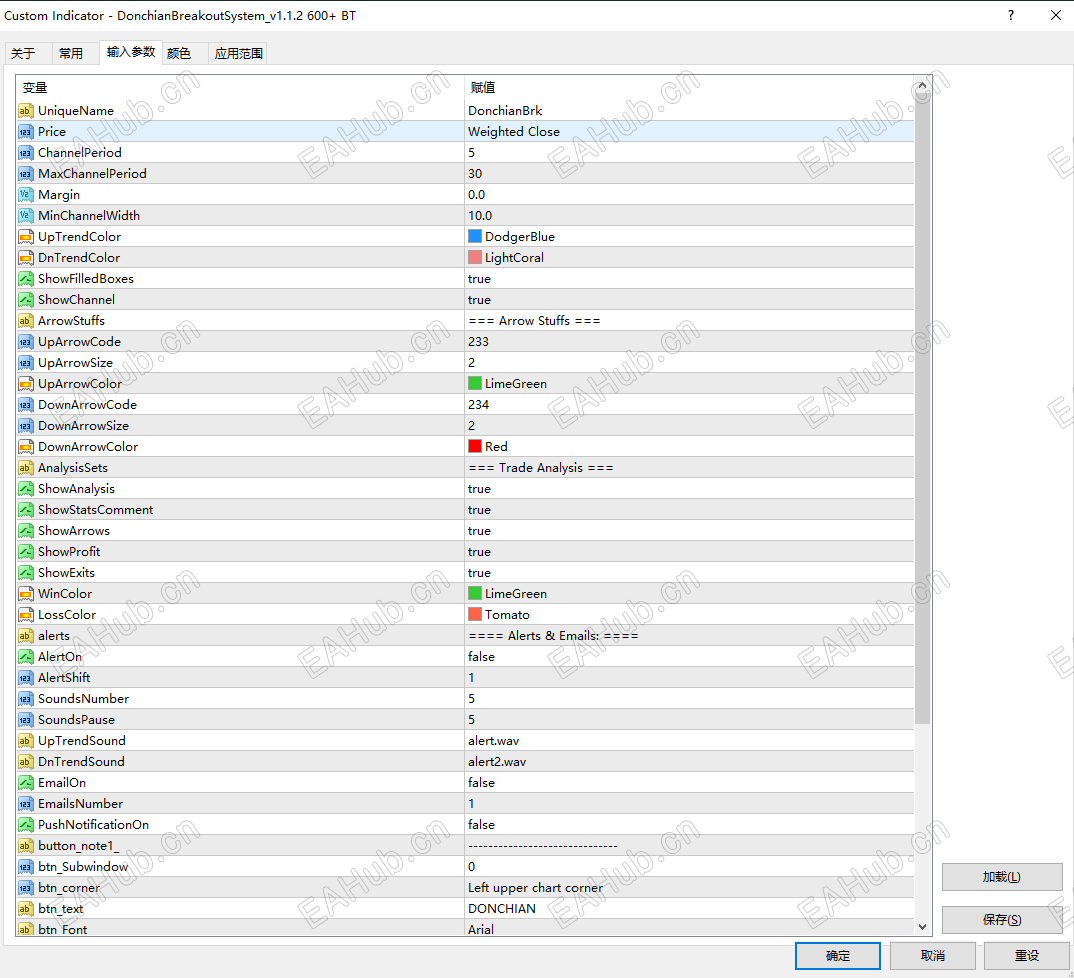Click the 加载(L) button
1074x978 pixels.
pyautogui.click(x=1002, y=877)
